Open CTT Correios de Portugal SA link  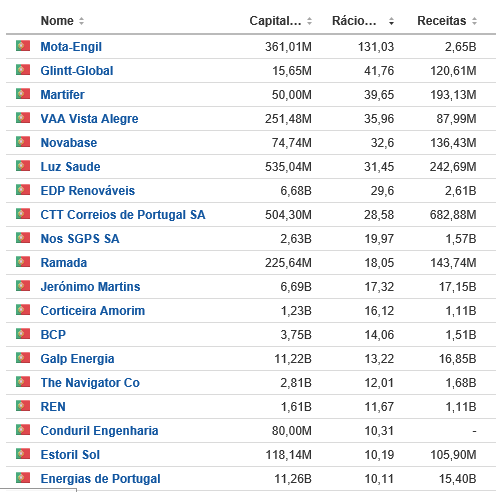click(x=123, y=215)
